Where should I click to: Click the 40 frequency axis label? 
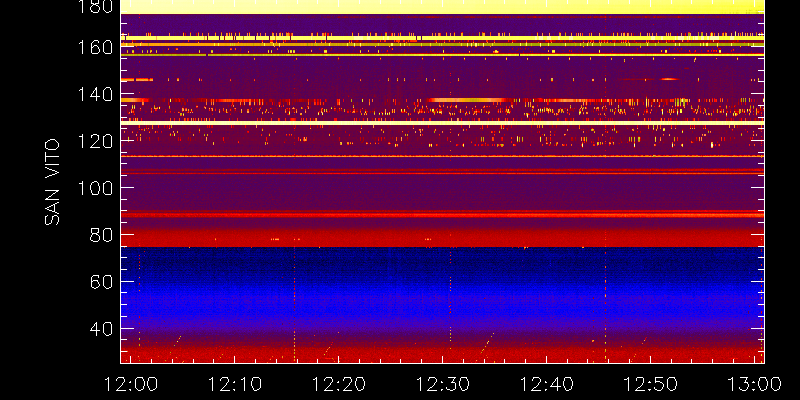click(x=101, y=328)
